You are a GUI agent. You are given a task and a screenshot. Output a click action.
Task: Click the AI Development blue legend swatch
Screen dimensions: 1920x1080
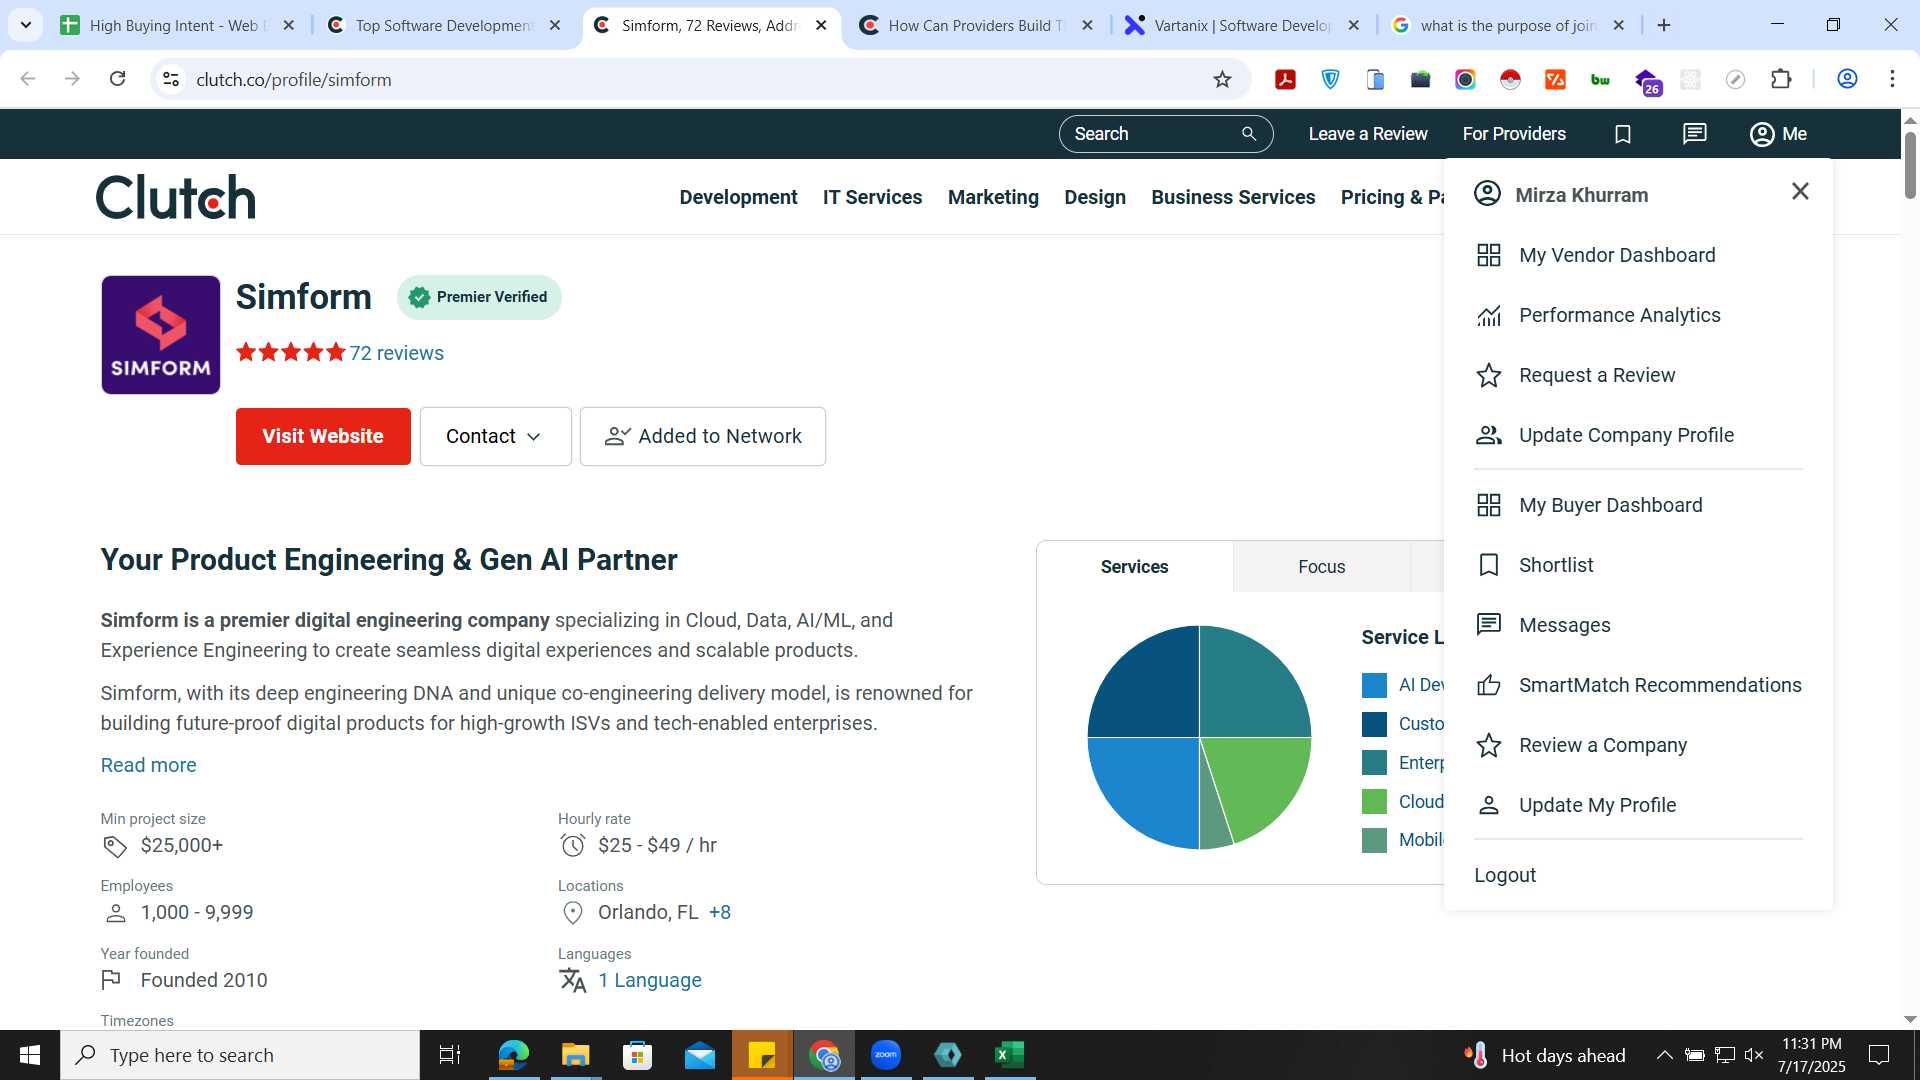1374,685
